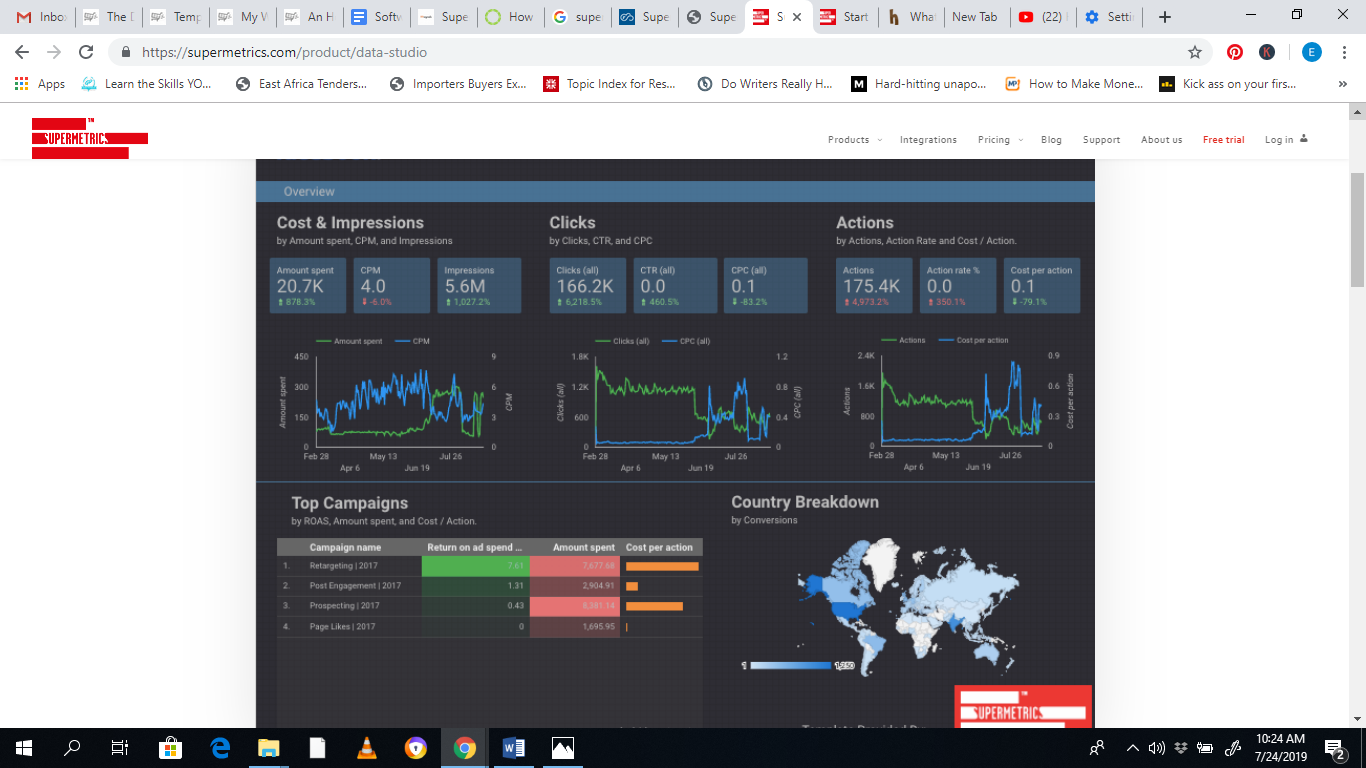Expand the Products menu
This screenshot has width=1366, height=768.
[855, 140]
